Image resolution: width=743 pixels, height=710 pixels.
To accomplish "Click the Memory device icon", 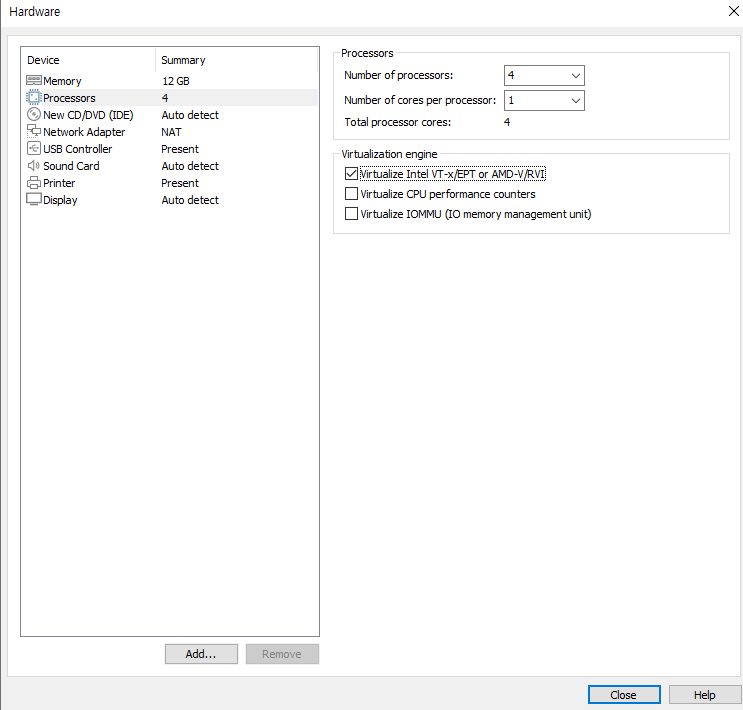I will (34, 80).
